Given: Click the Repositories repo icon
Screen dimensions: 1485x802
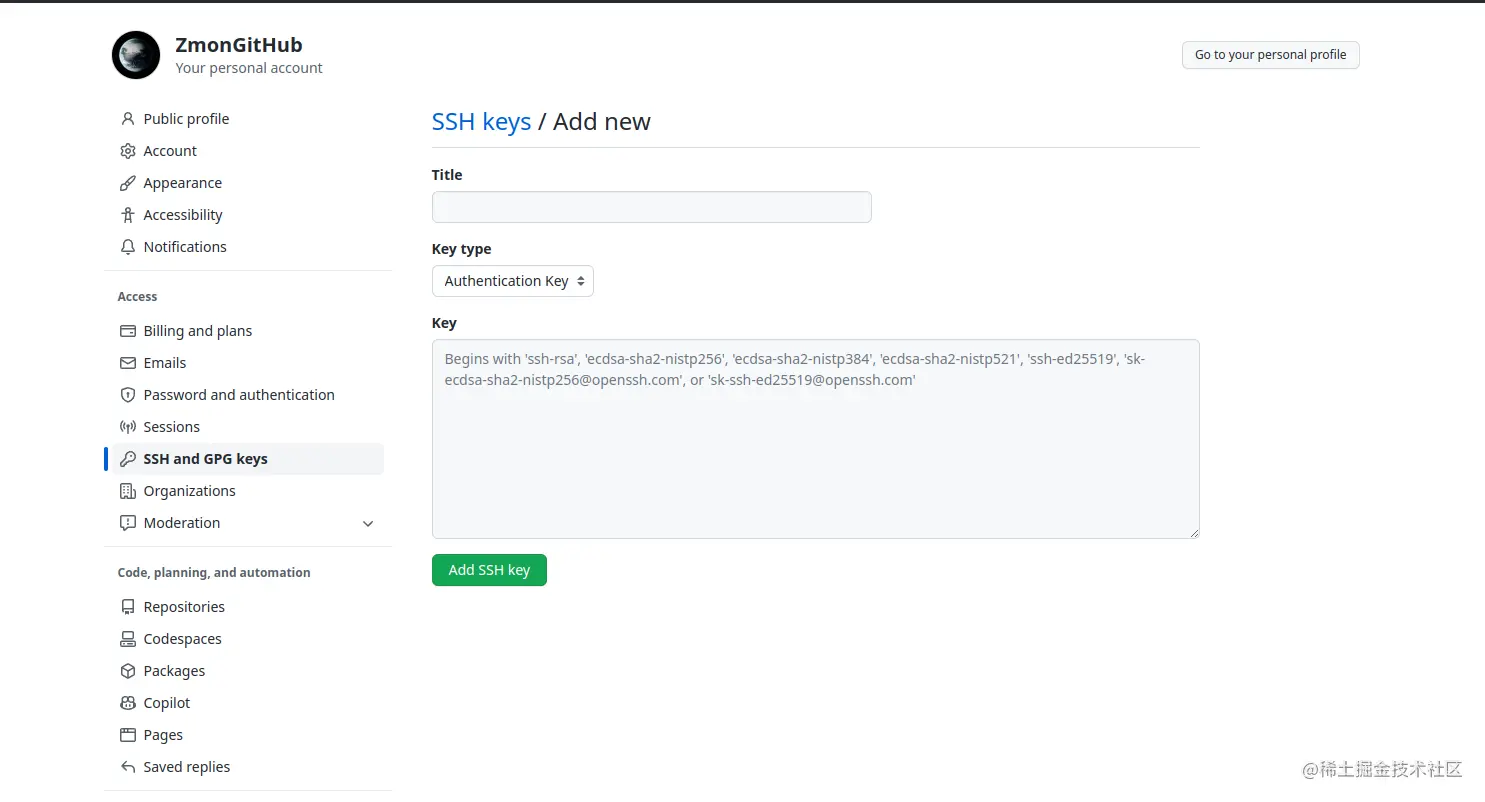Looking at the screenshot, I should click(128, 607).
